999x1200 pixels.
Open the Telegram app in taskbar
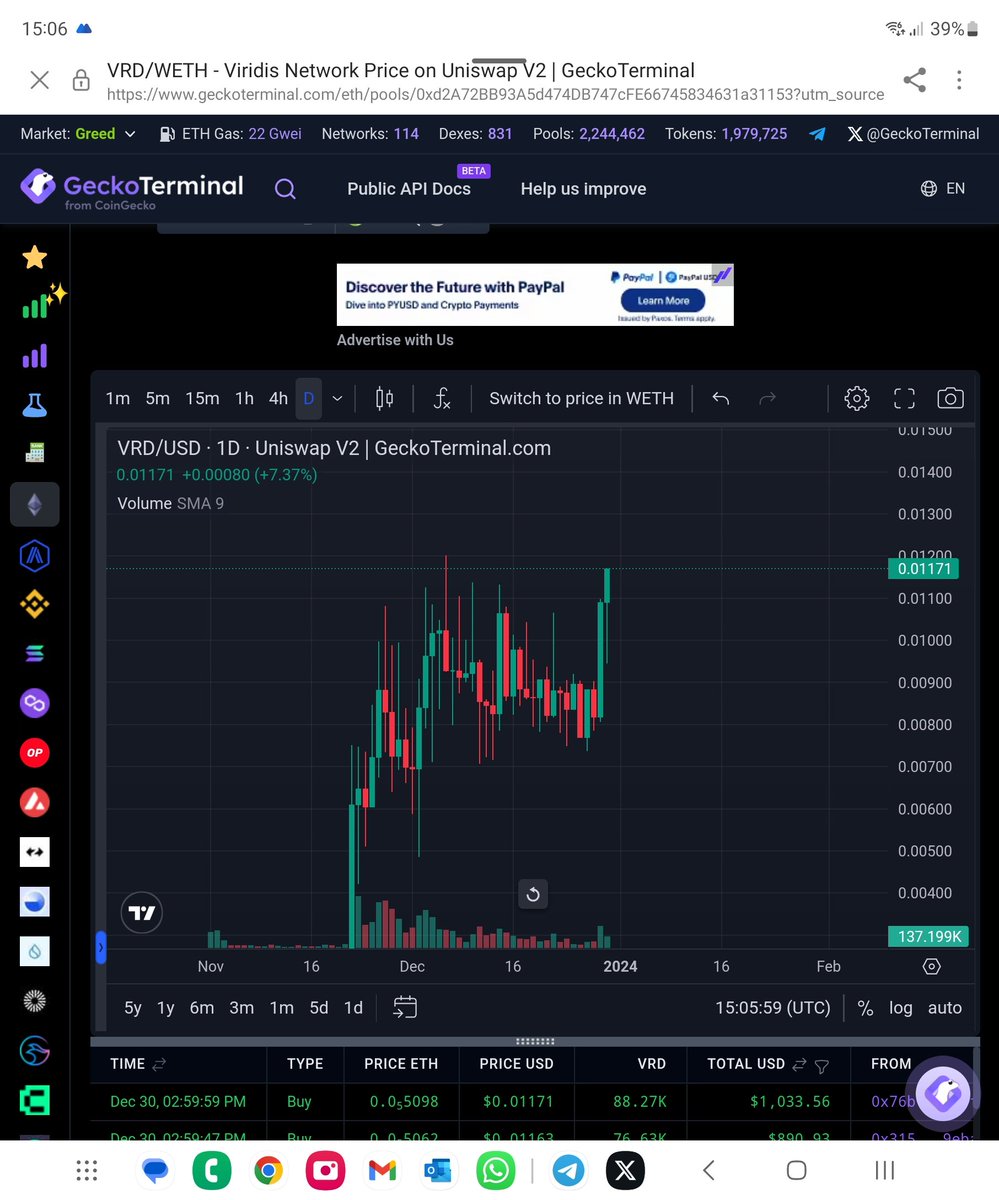[569, 1169]
